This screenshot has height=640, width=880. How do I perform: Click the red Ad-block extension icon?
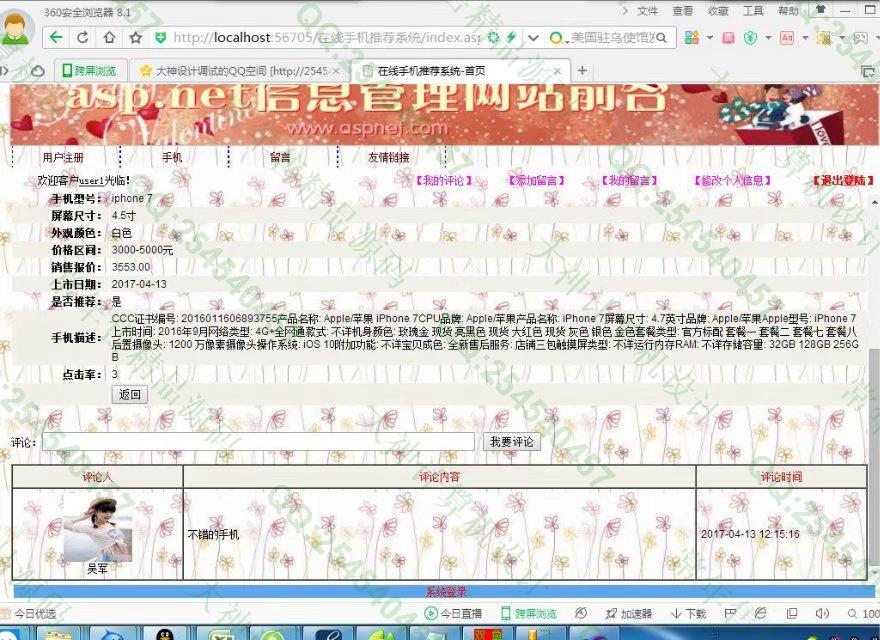point(787,38)
